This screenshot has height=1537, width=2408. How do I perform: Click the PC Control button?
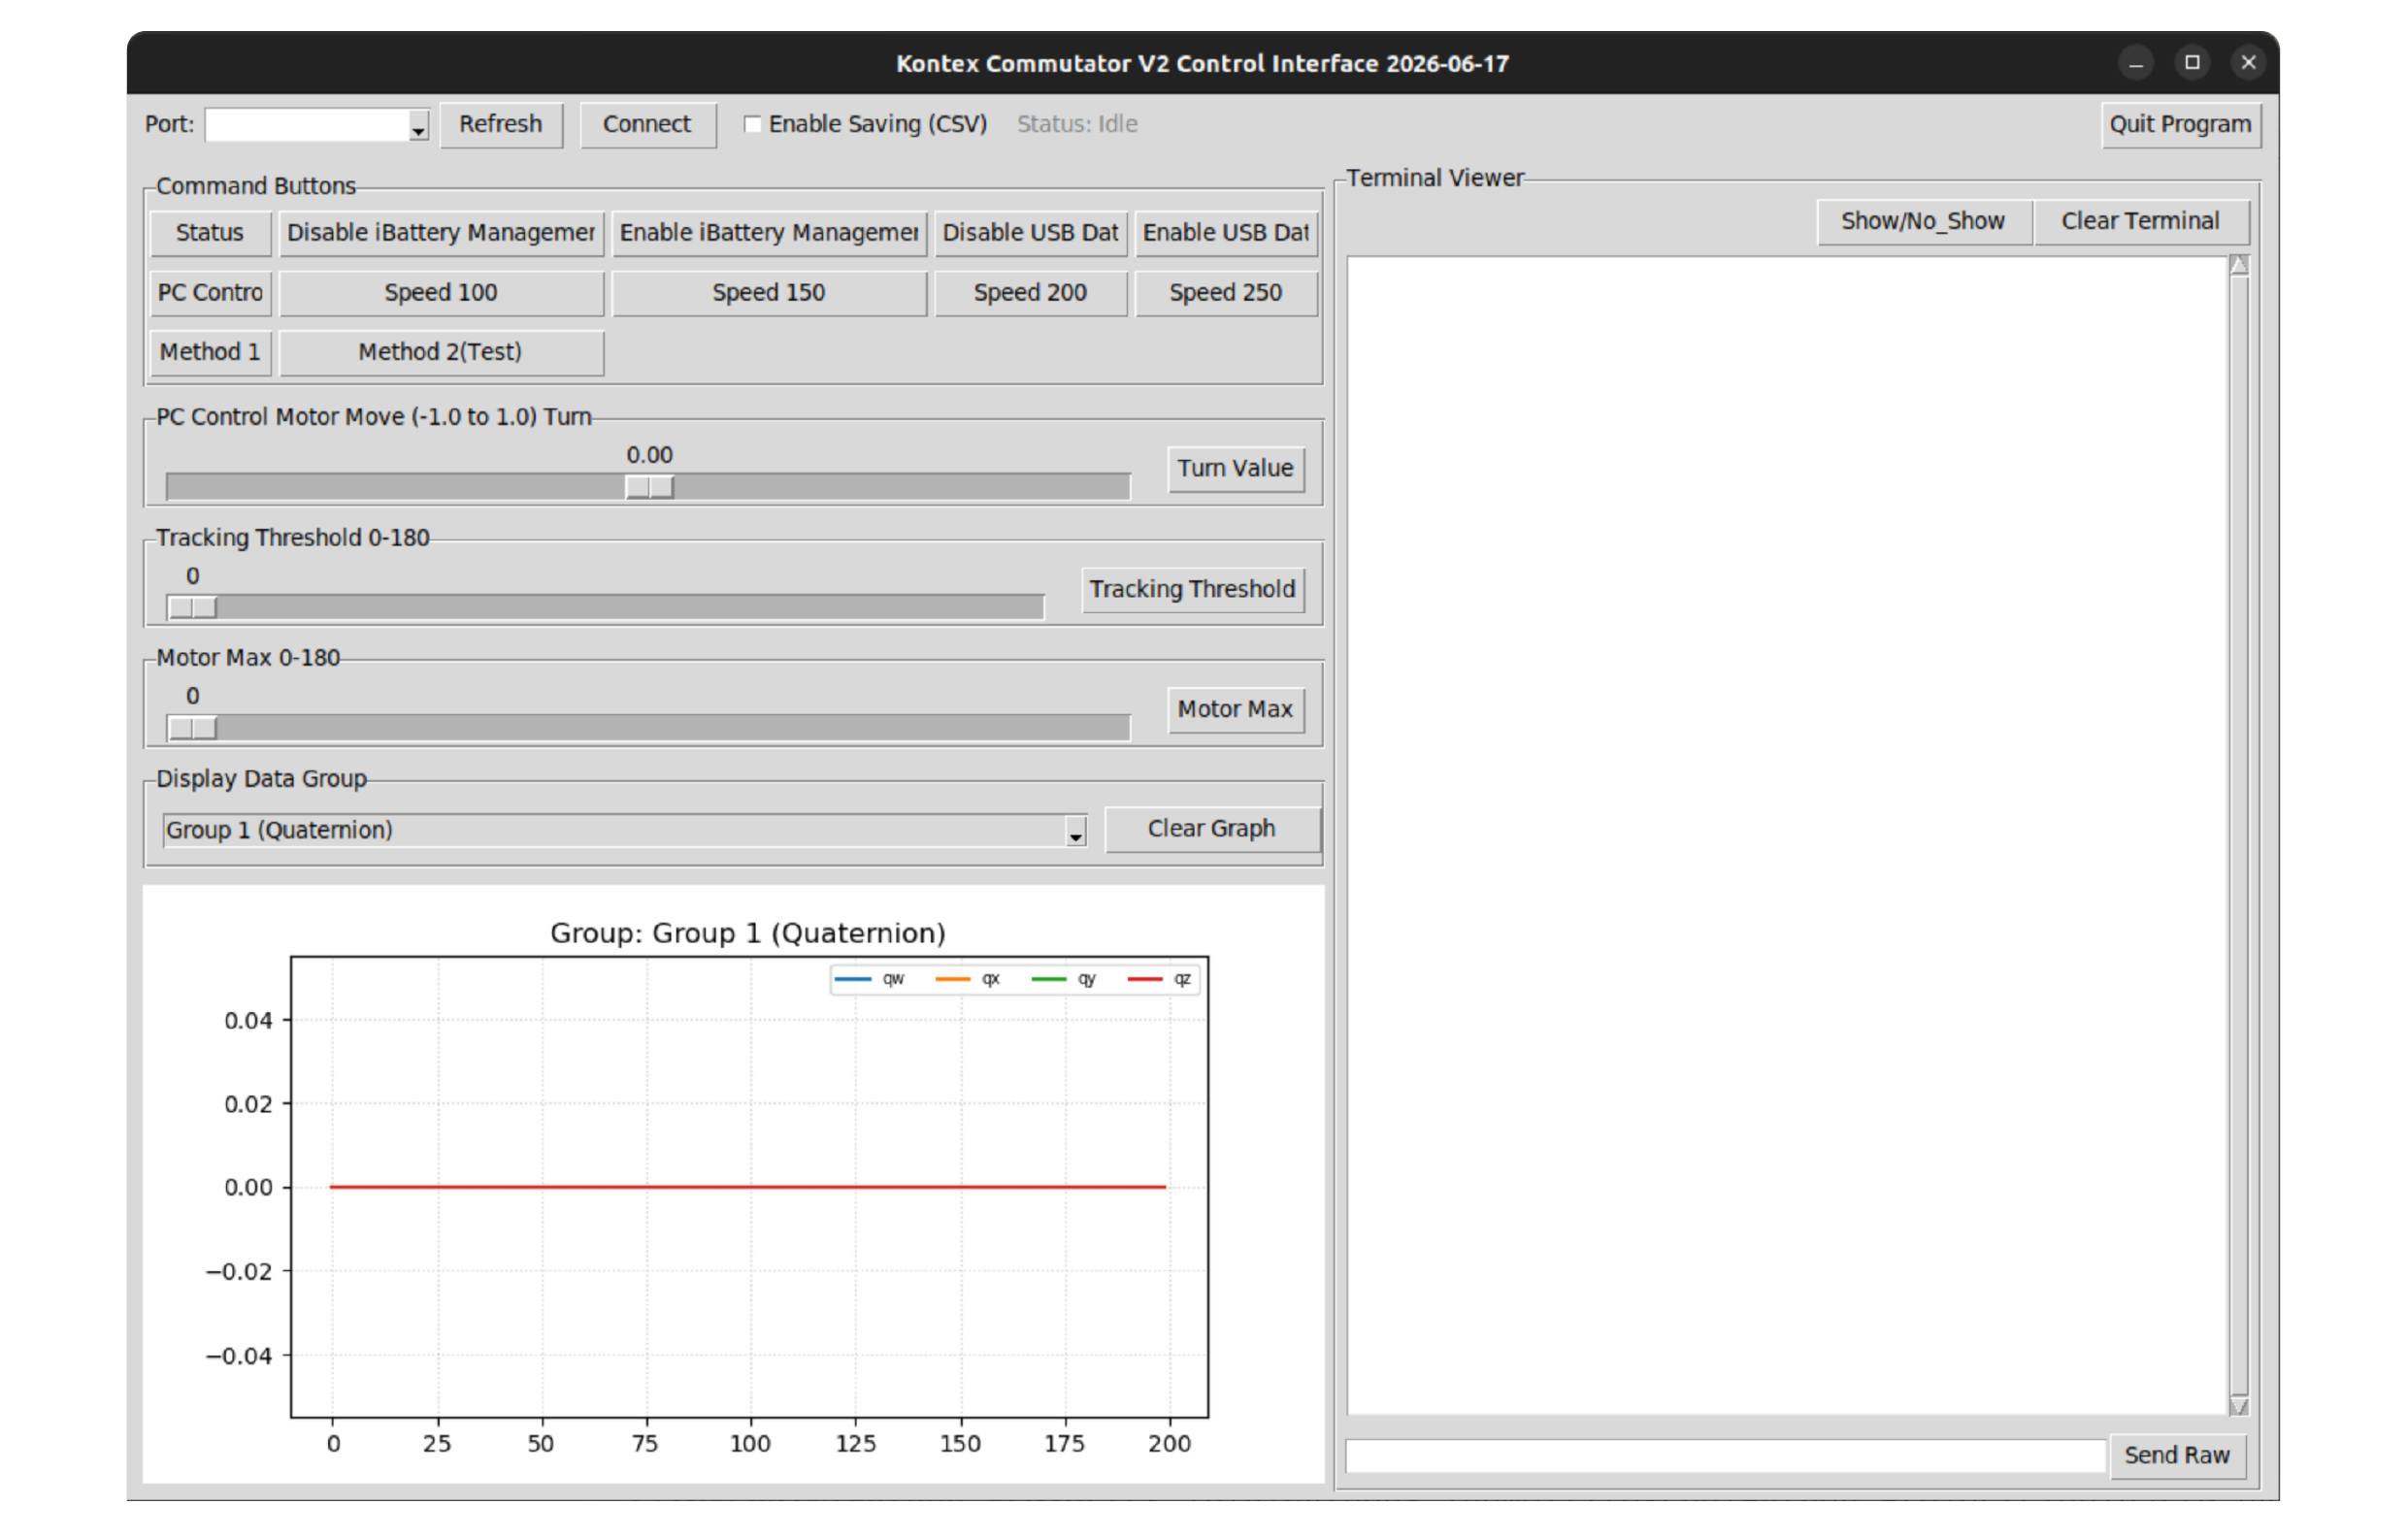tap(210, 294)
